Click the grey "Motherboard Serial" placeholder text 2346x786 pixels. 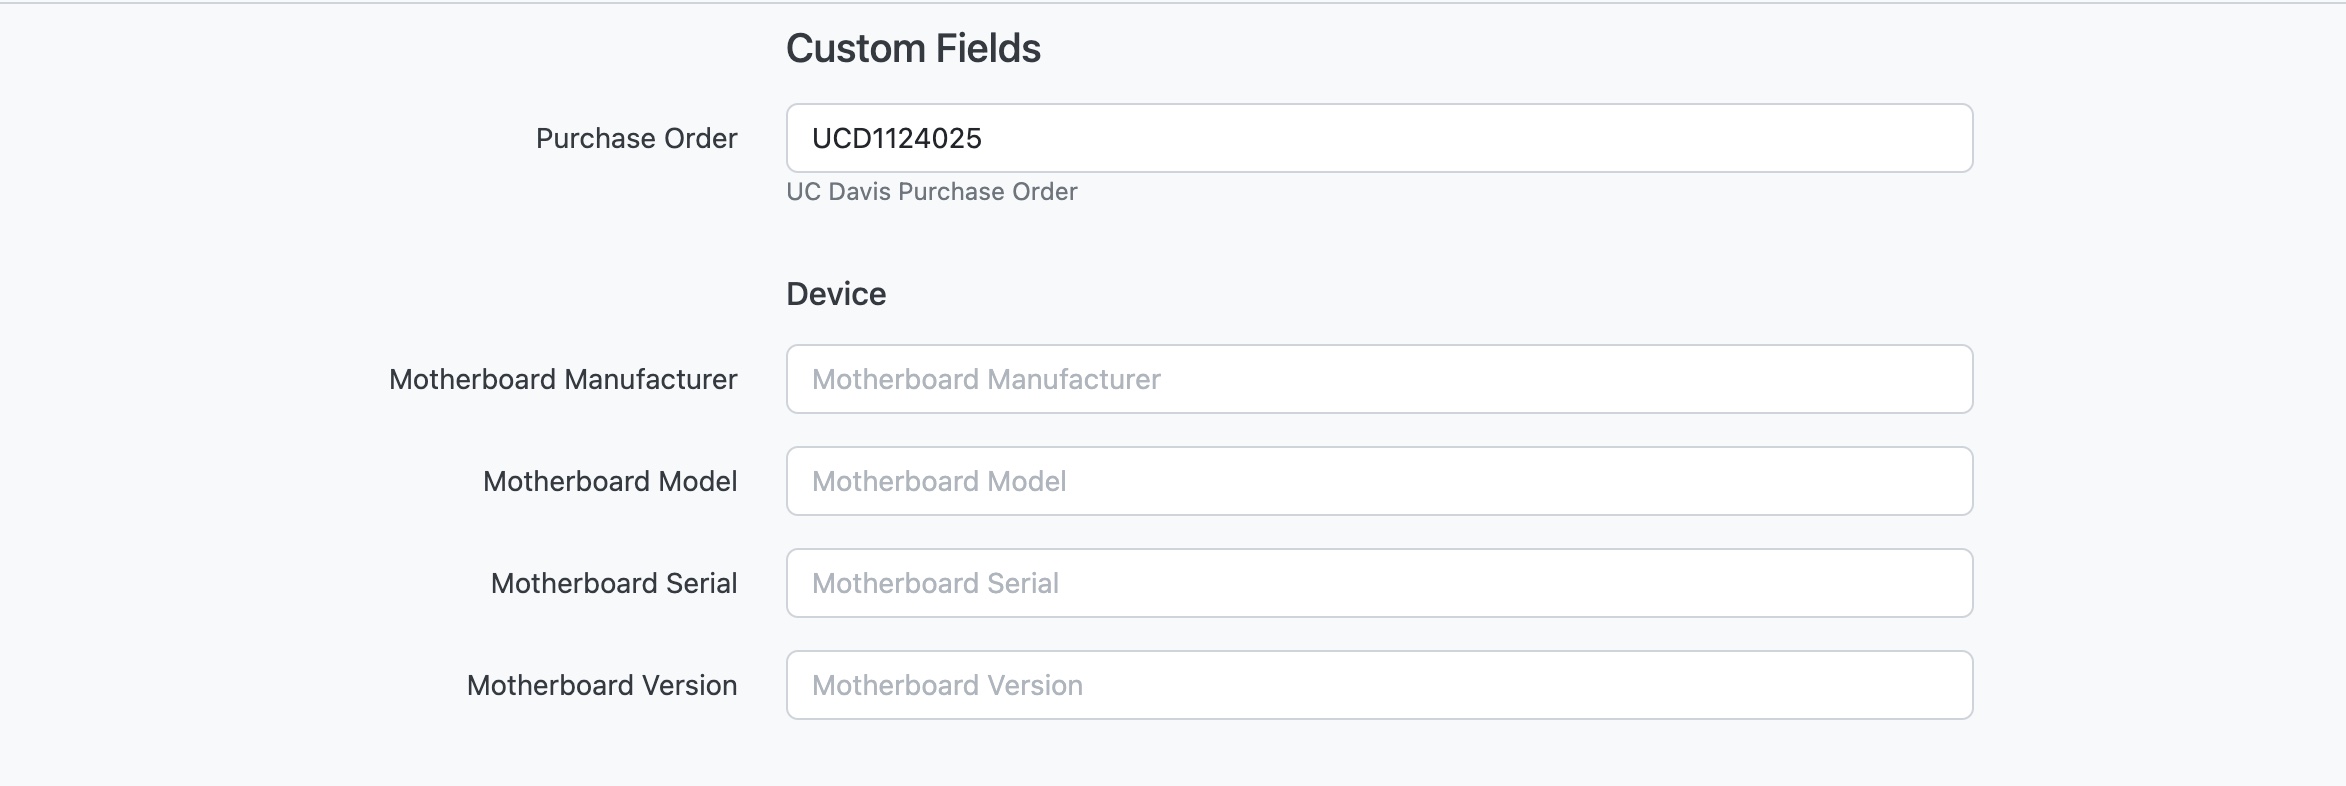[935, 583]
